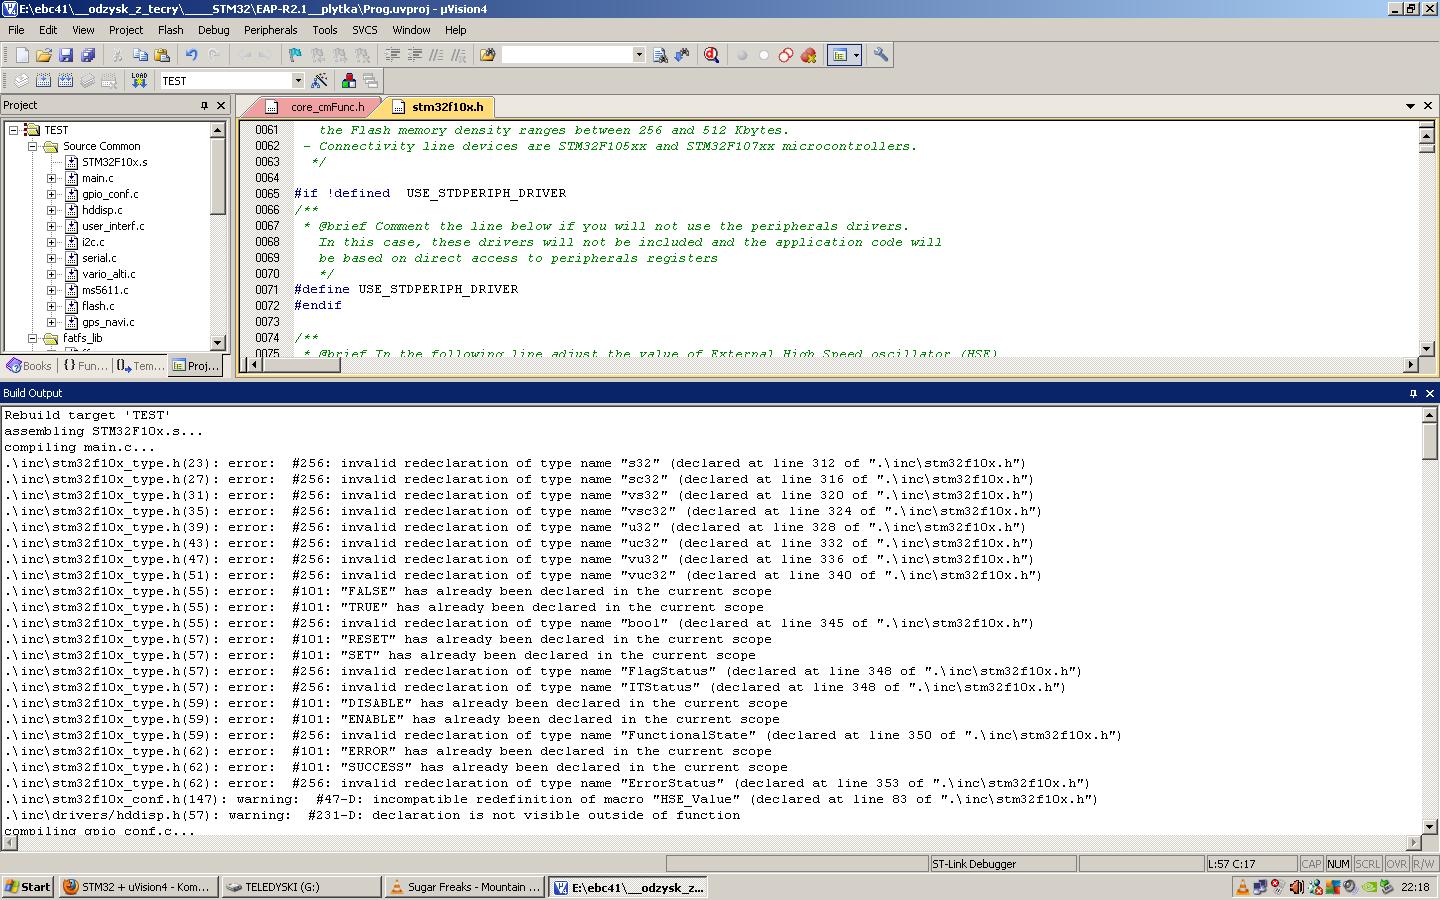
Task: Open the SVCS menu
Action: [x=364, y=30]
